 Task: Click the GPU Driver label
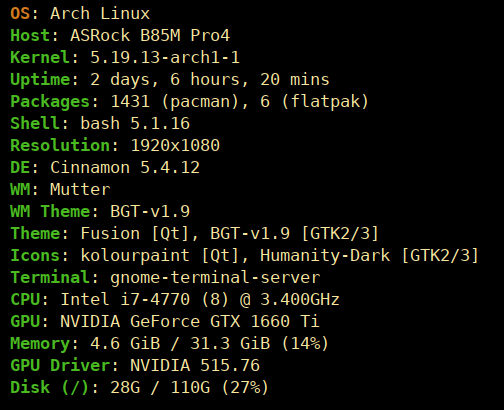[x=60, y=365]
